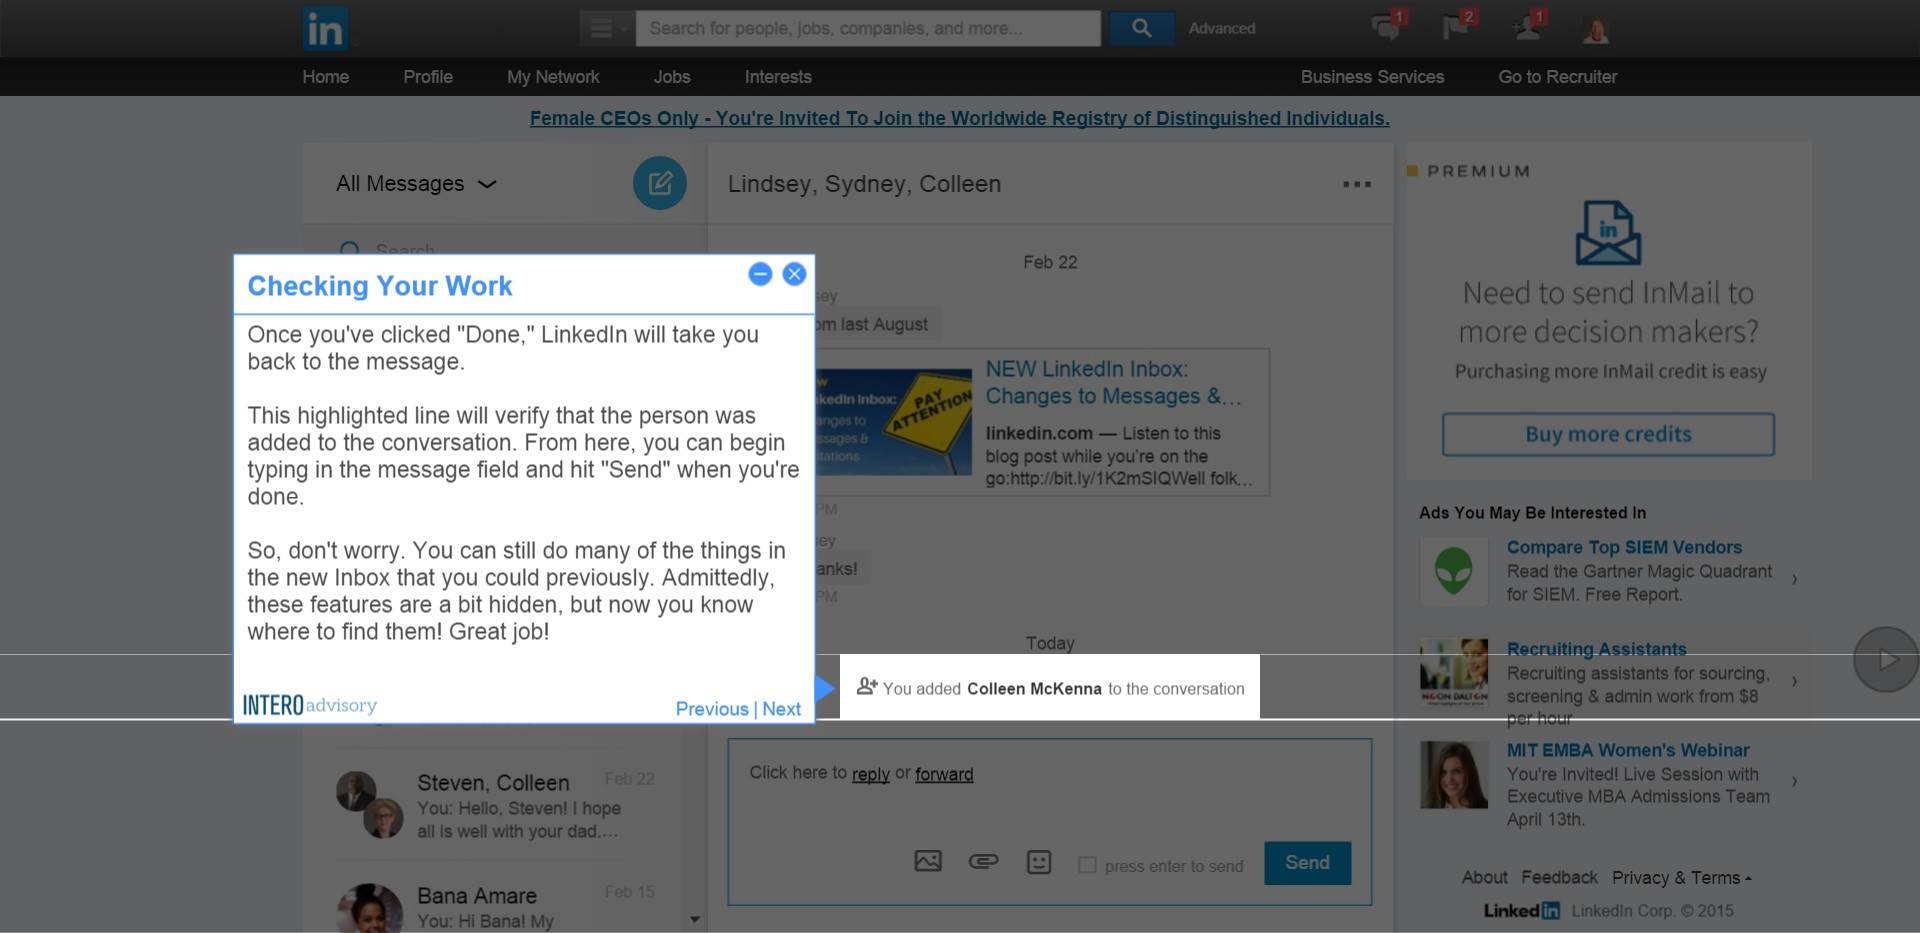Open Business Services menu

[x=1372, y=77]
